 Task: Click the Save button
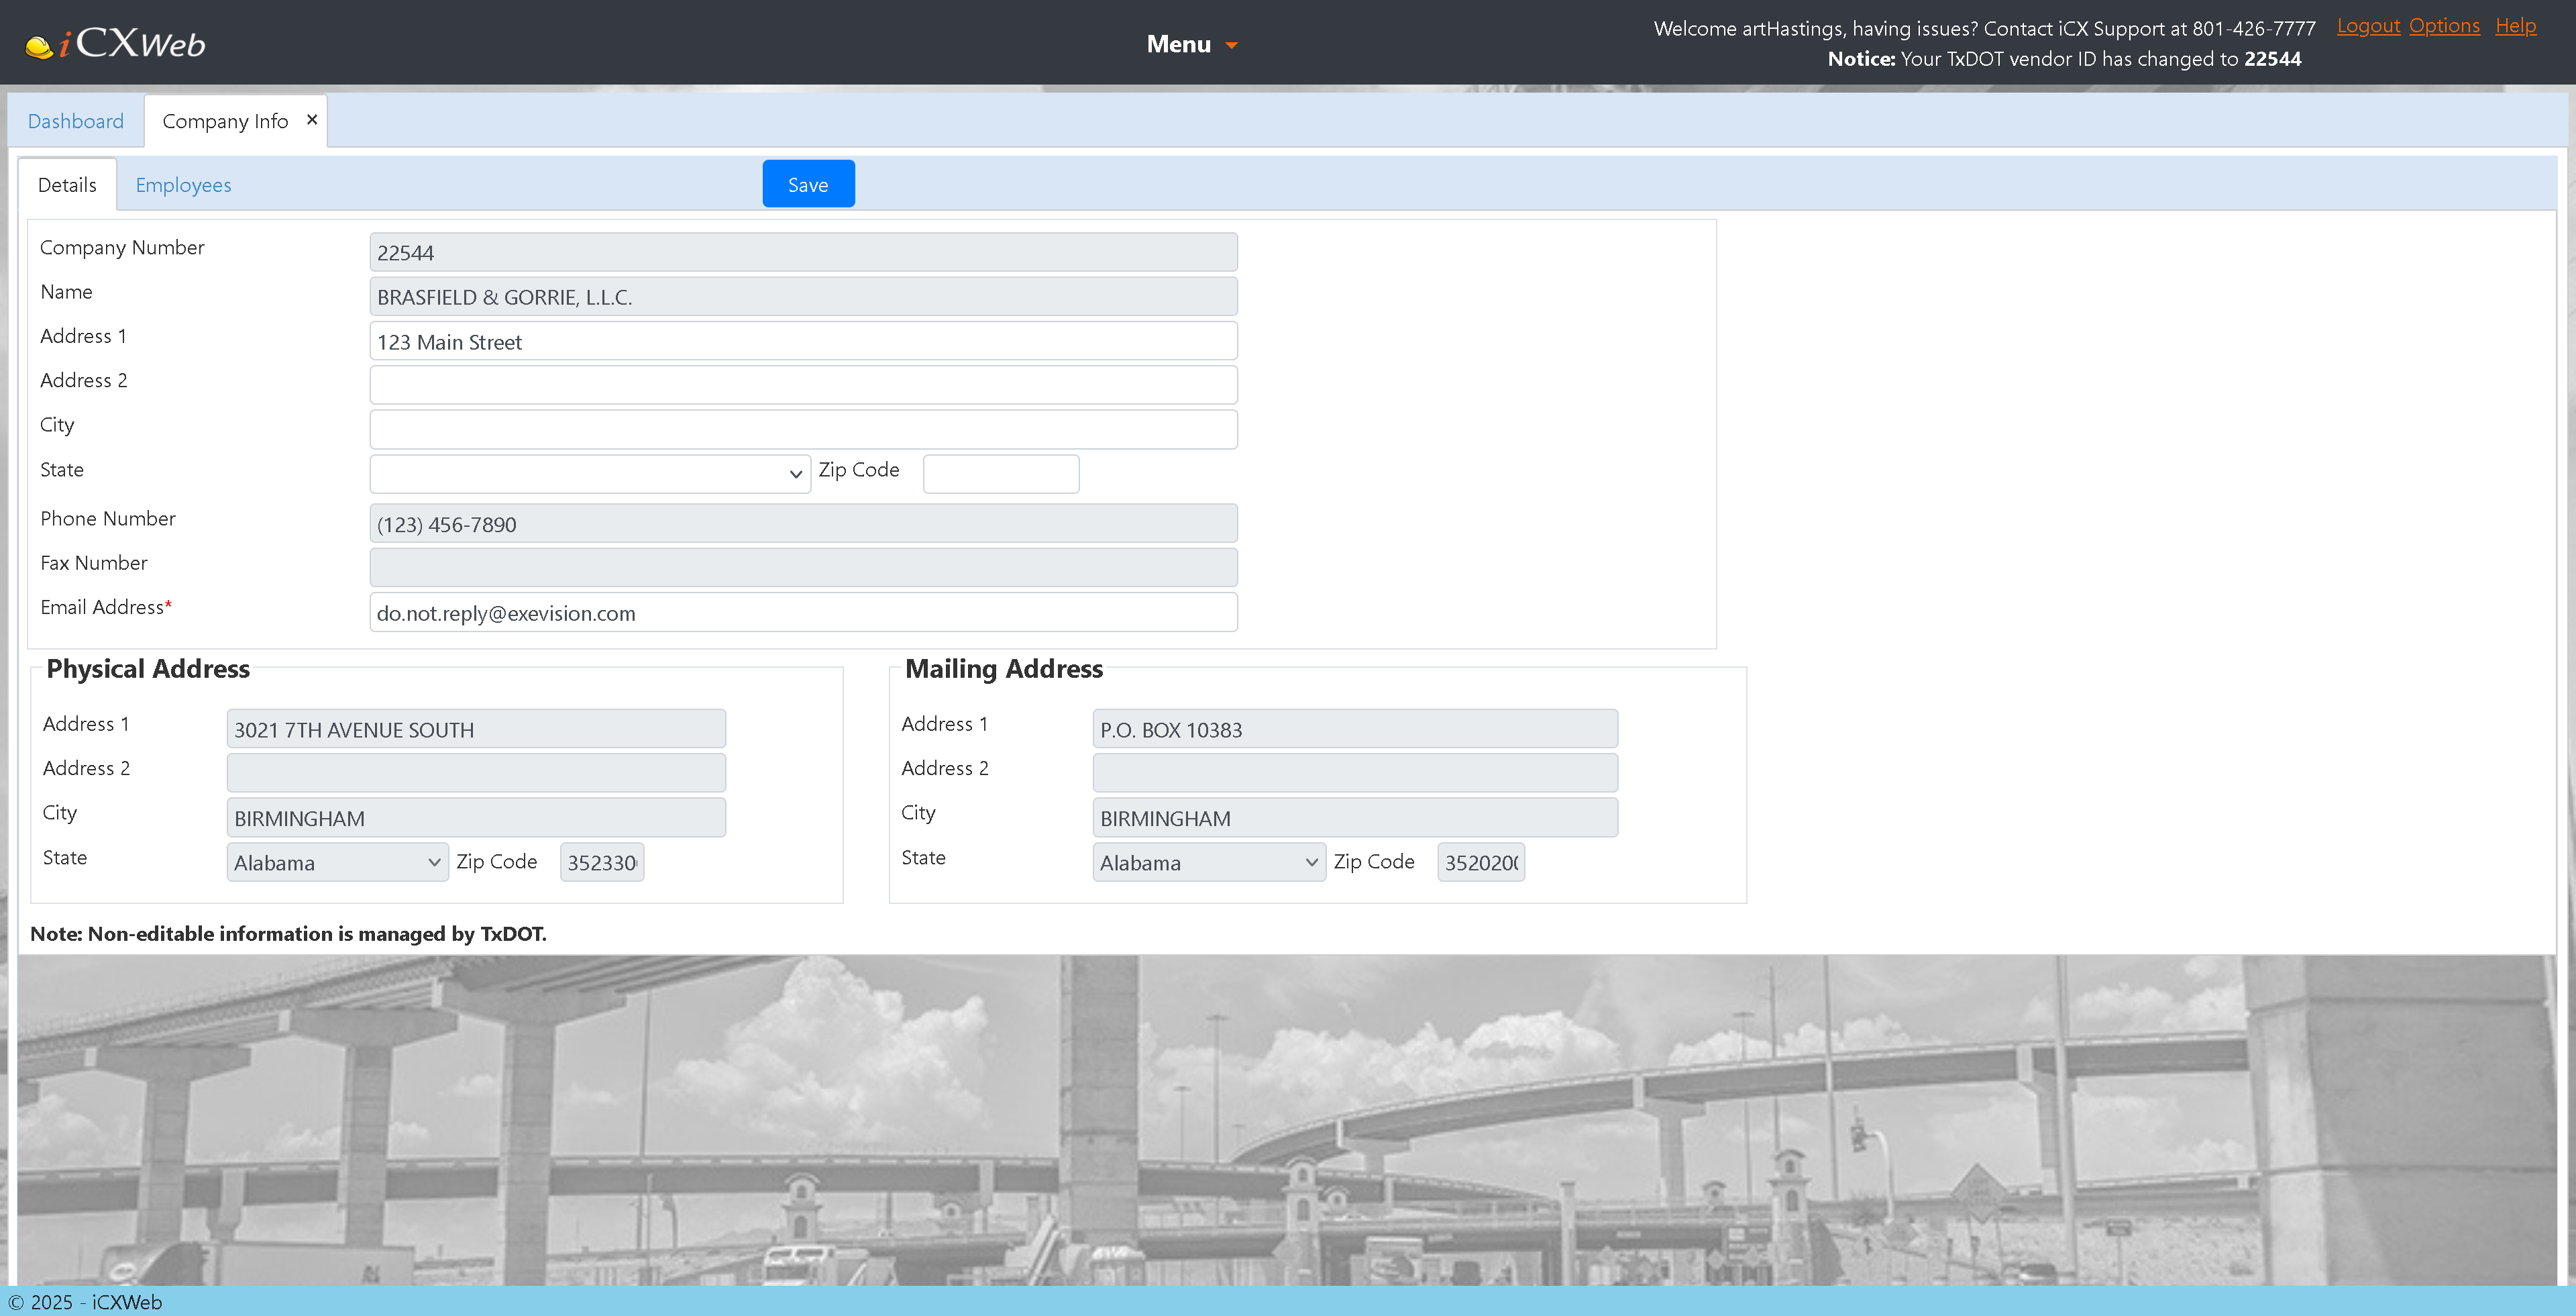808,184
